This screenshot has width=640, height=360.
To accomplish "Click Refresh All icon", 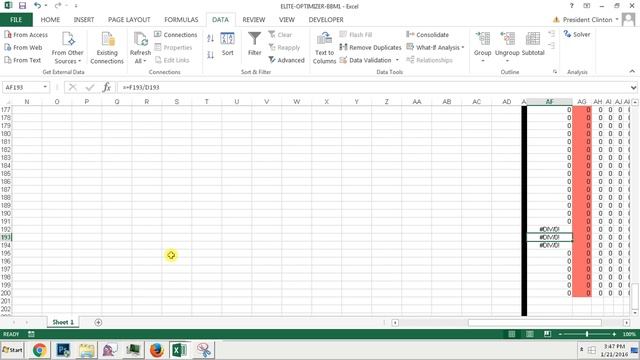I will point(140,40).
